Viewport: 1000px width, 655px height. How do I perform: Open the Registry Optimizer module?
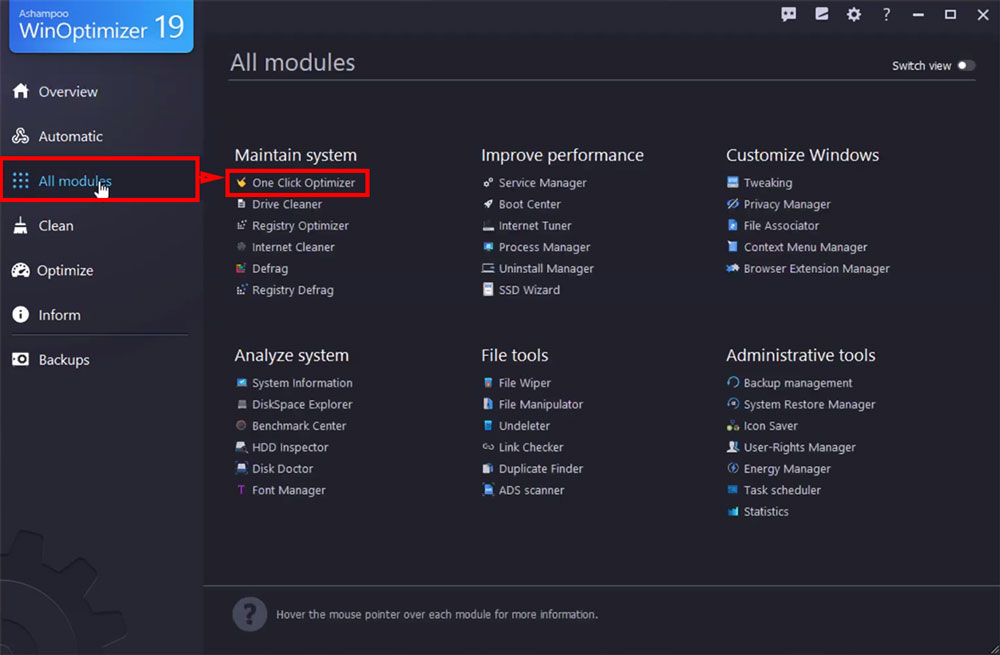coord(300,226)
